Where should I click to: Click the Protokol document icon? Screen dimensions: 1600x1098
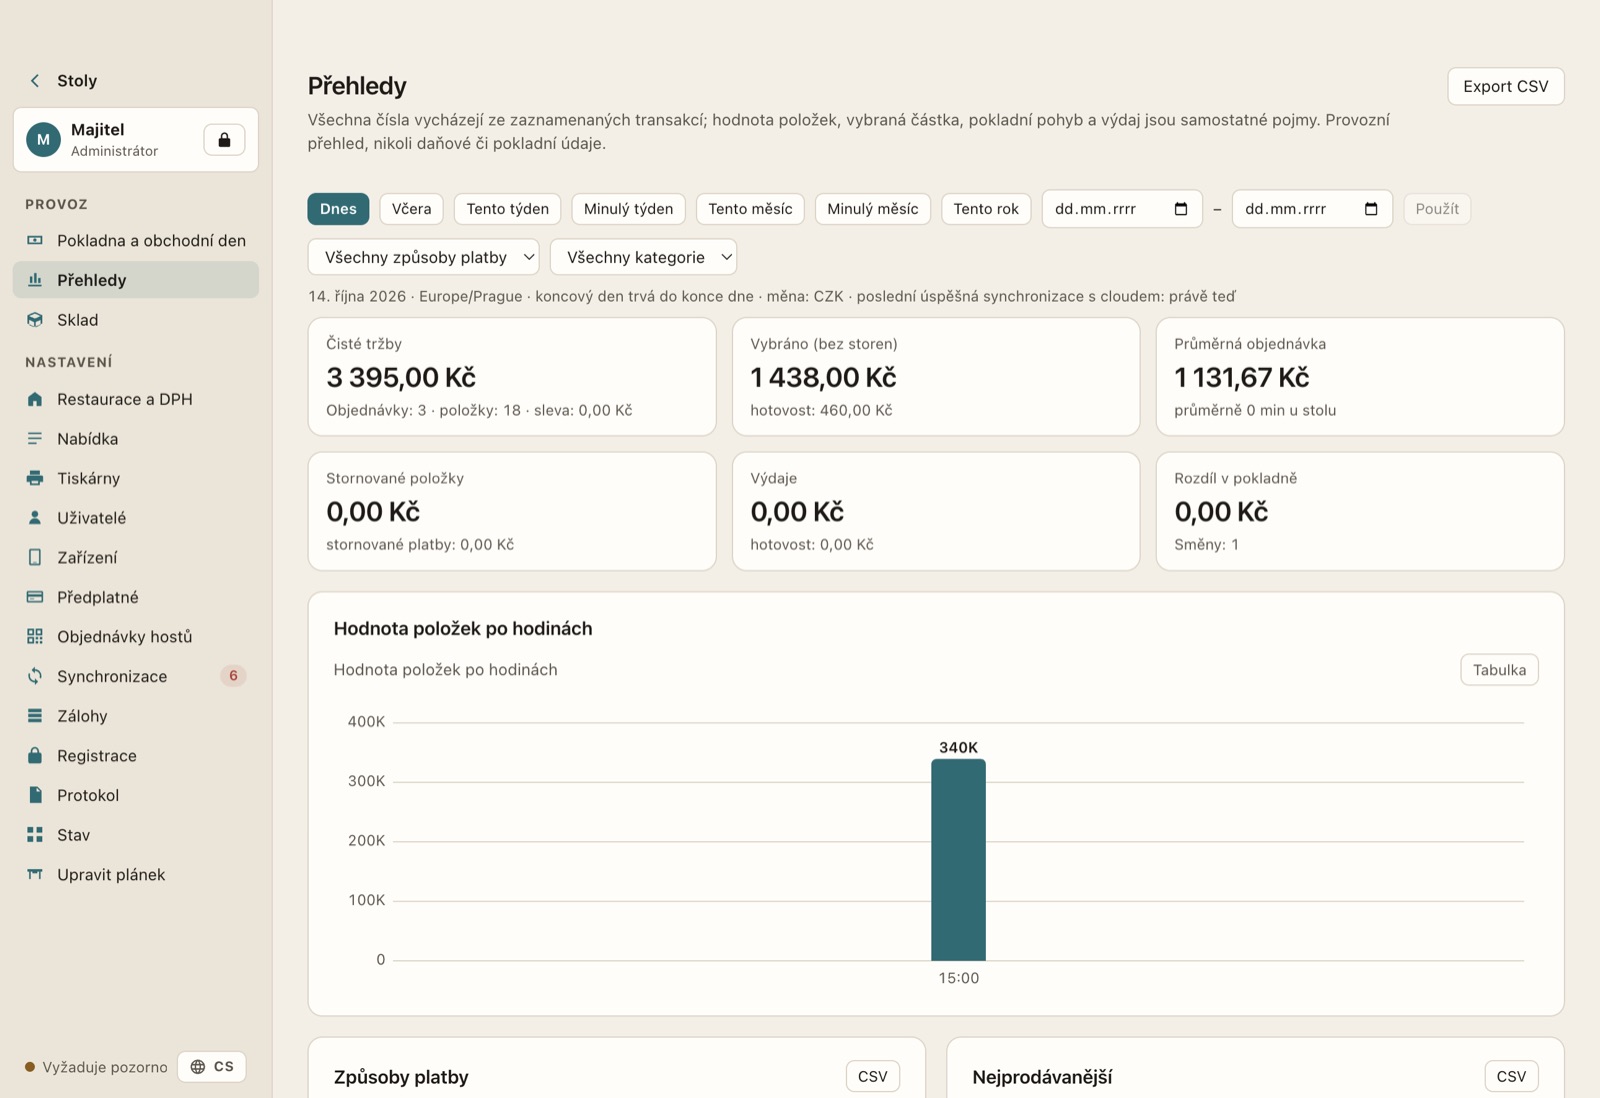35,795
